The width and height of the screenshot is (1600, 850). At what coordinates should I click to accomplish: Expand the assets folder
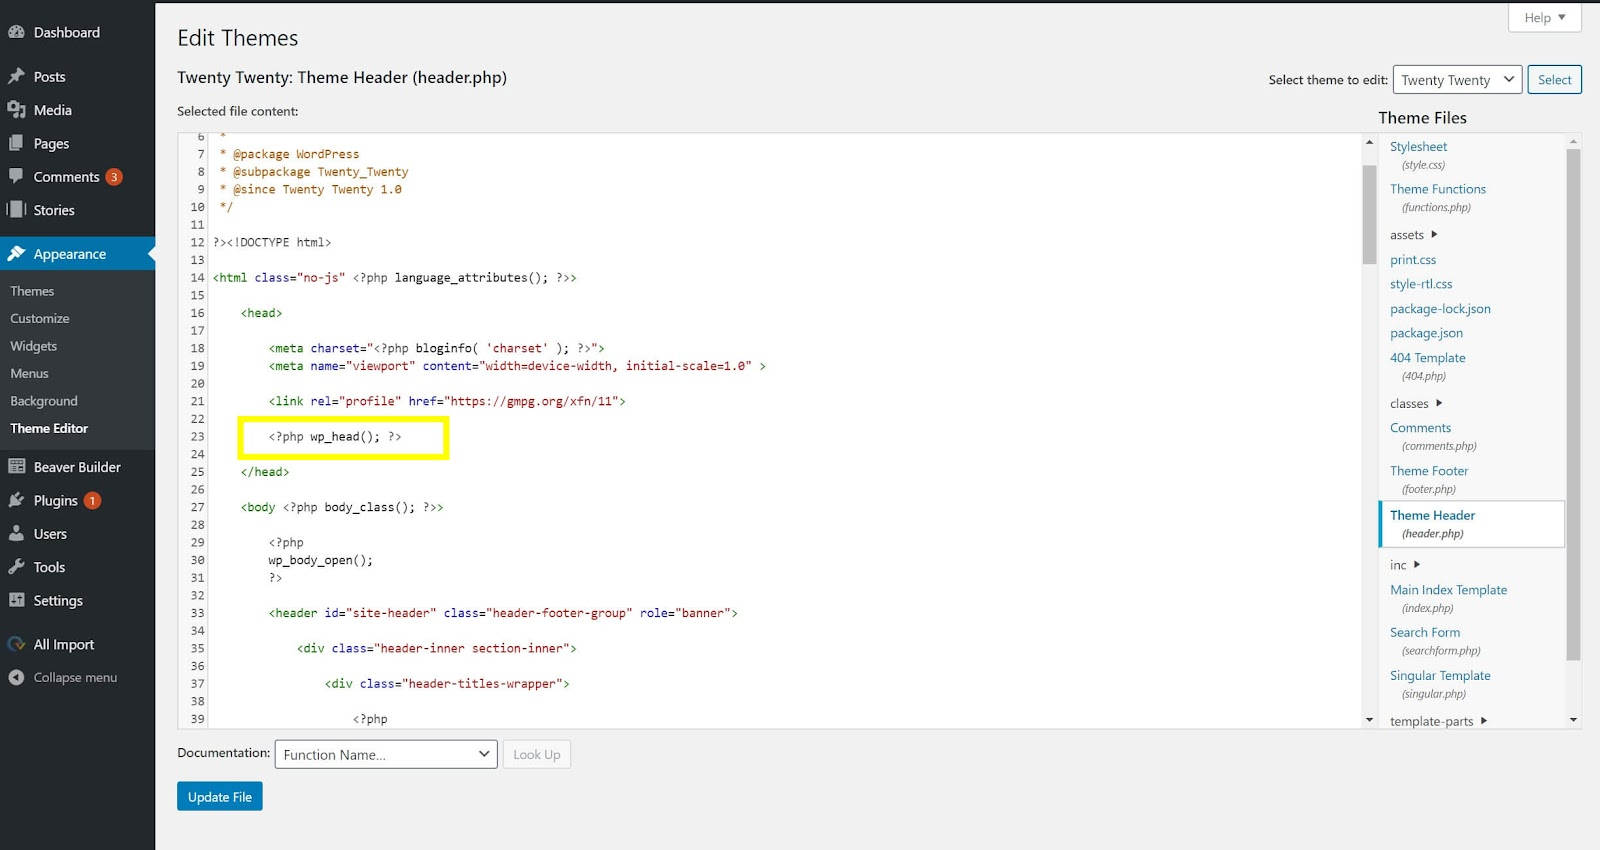[1413, 235]
